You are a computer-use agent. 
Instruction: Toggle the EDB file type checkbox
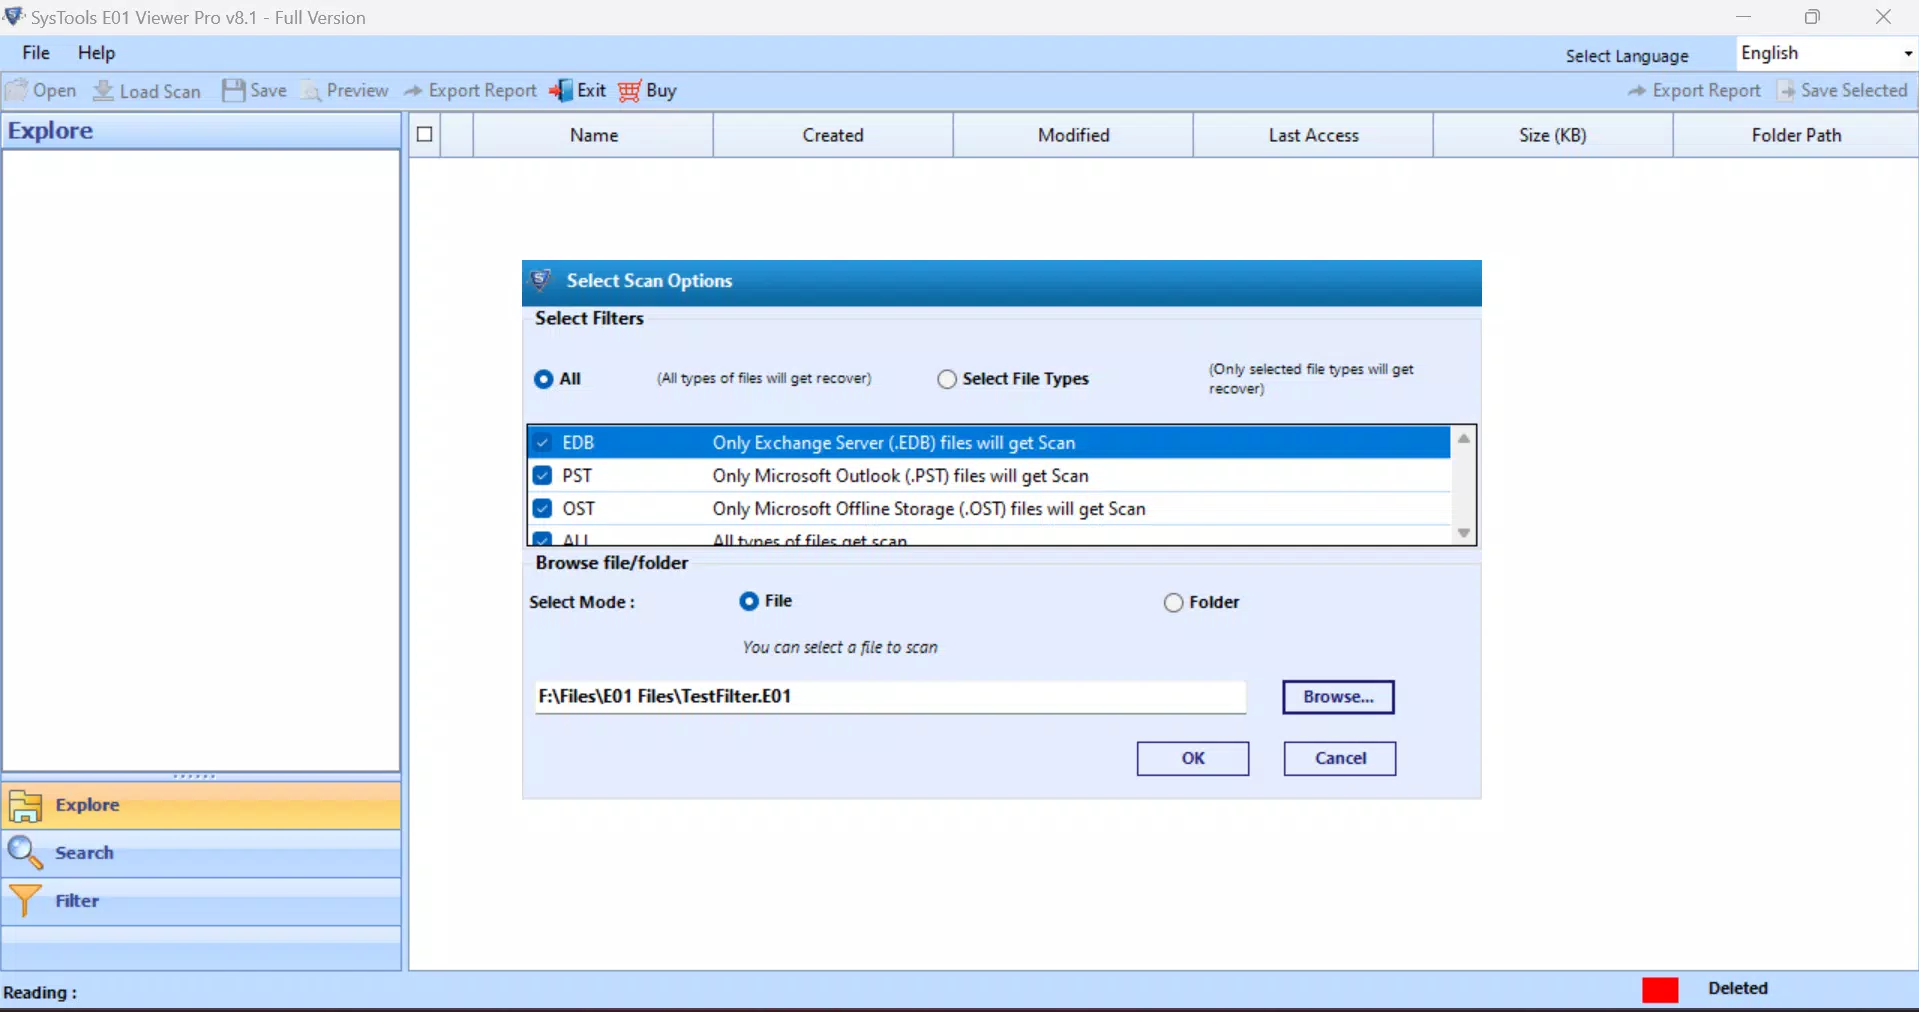[542, 443]
